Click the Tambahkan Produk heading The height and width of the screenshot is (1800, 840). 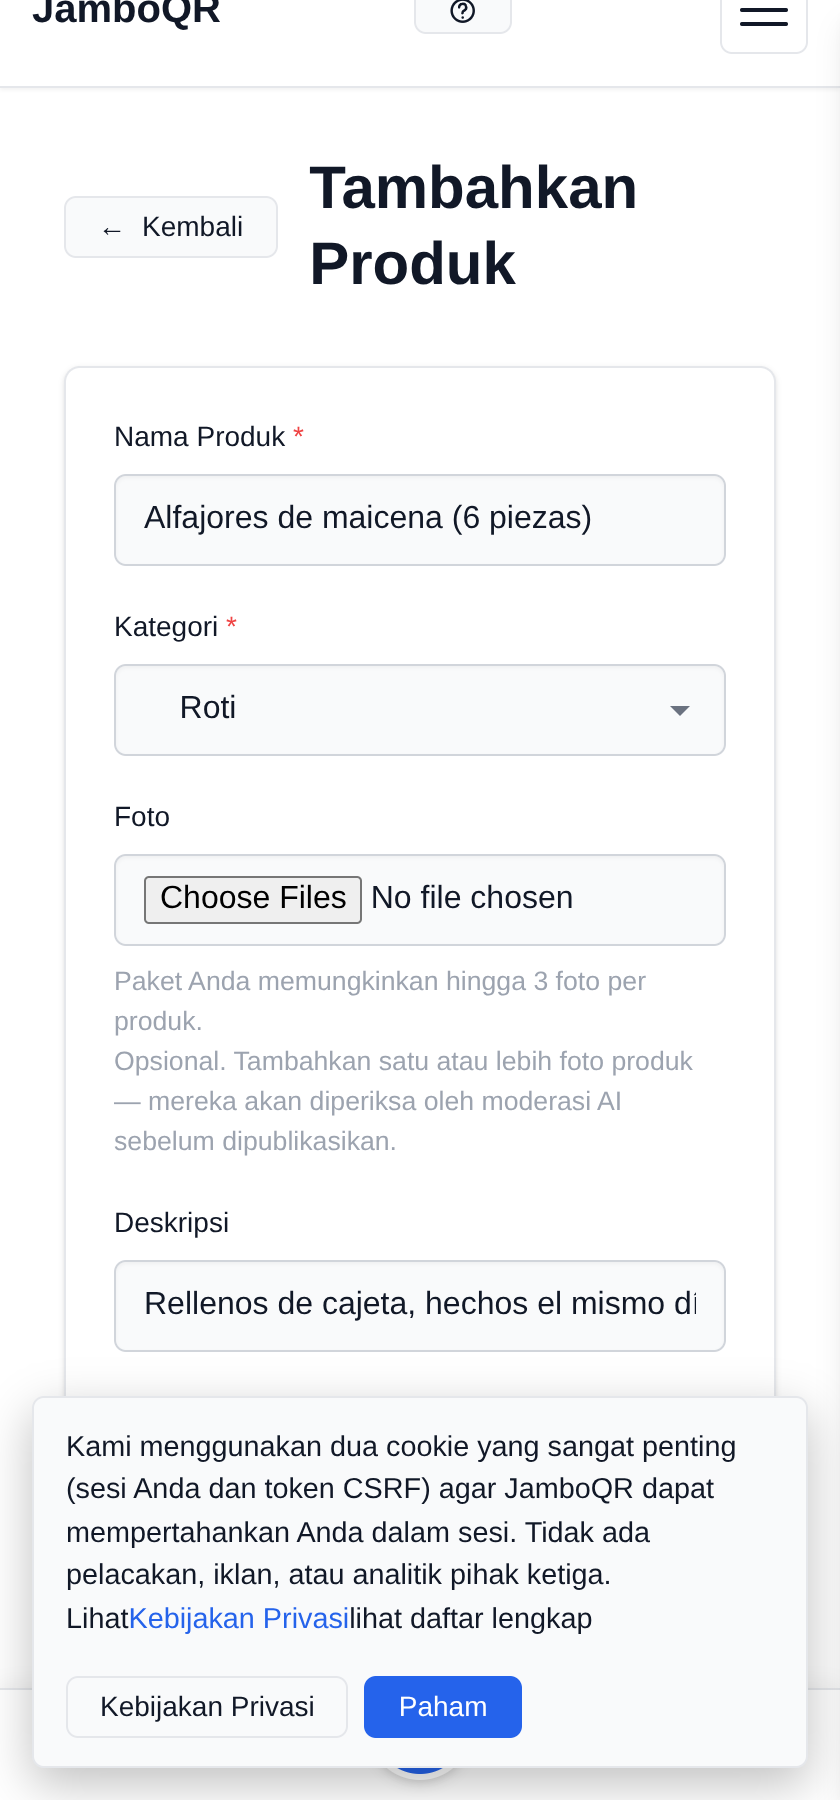point(473,226)
